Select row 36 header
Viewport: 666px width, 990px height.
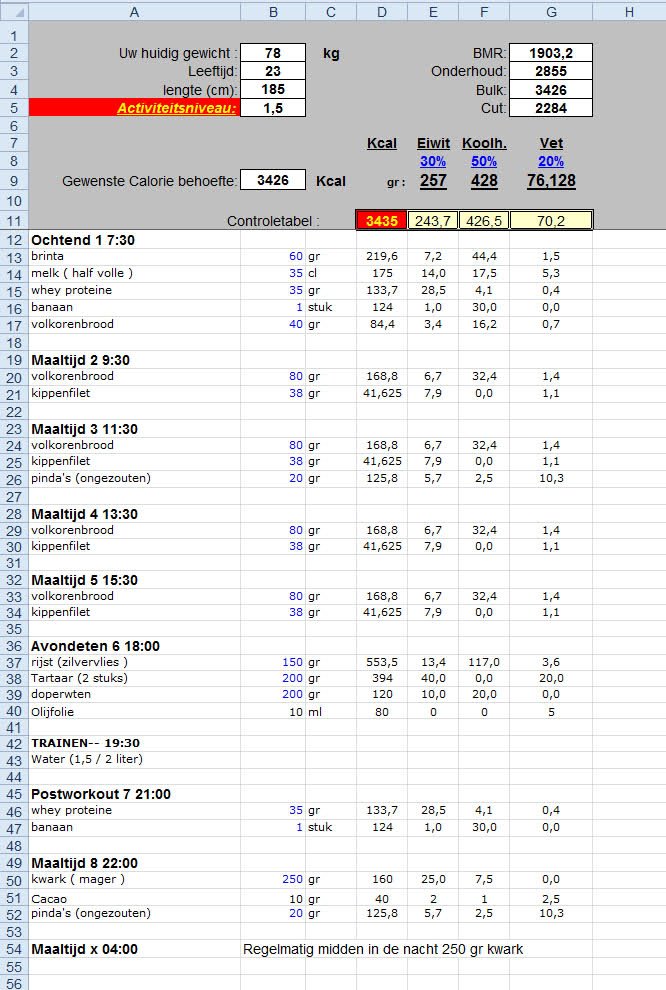(x=14, y=646)
